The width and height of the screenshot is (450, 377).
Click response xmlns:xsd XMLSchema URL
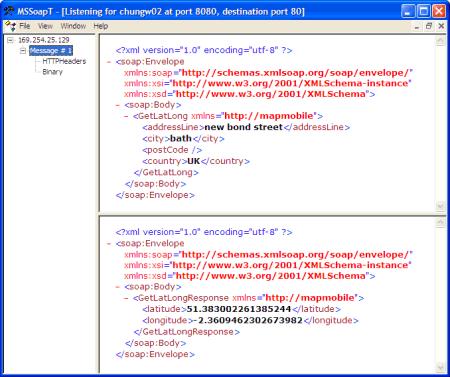tap(271, 276)
